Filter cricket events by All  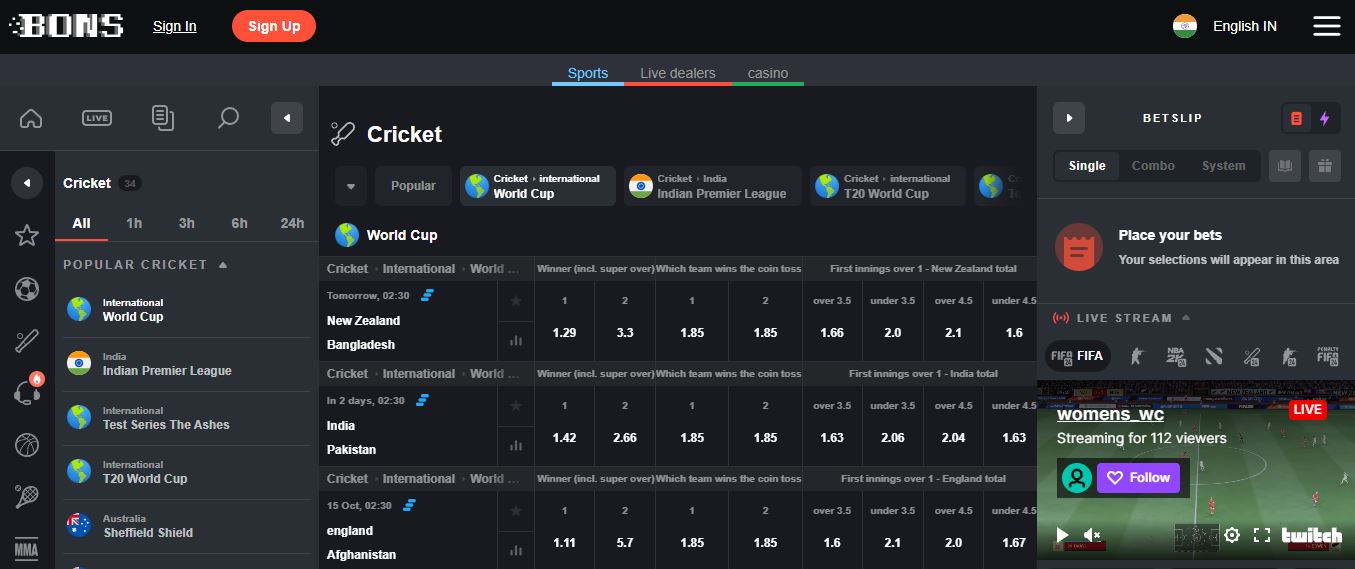[x=82, y=223]
